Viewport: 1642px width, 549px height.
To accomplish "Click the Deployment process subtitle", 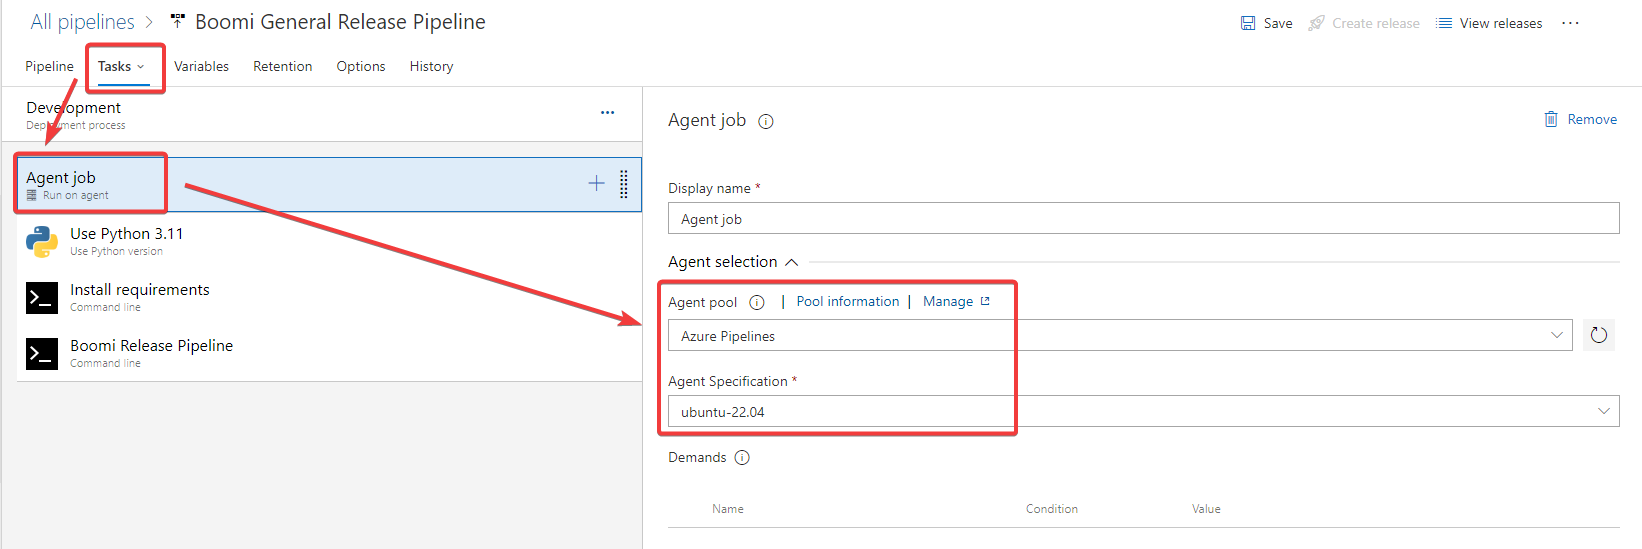I will (76, 126).
